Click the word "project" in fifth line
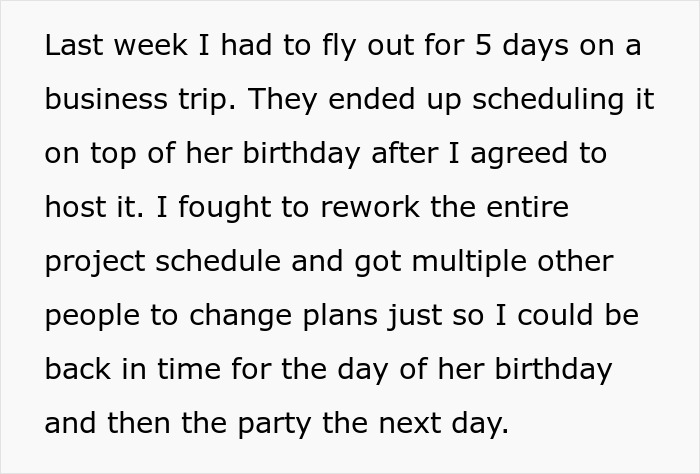This screenshot has width=700, height=474. 95,261
